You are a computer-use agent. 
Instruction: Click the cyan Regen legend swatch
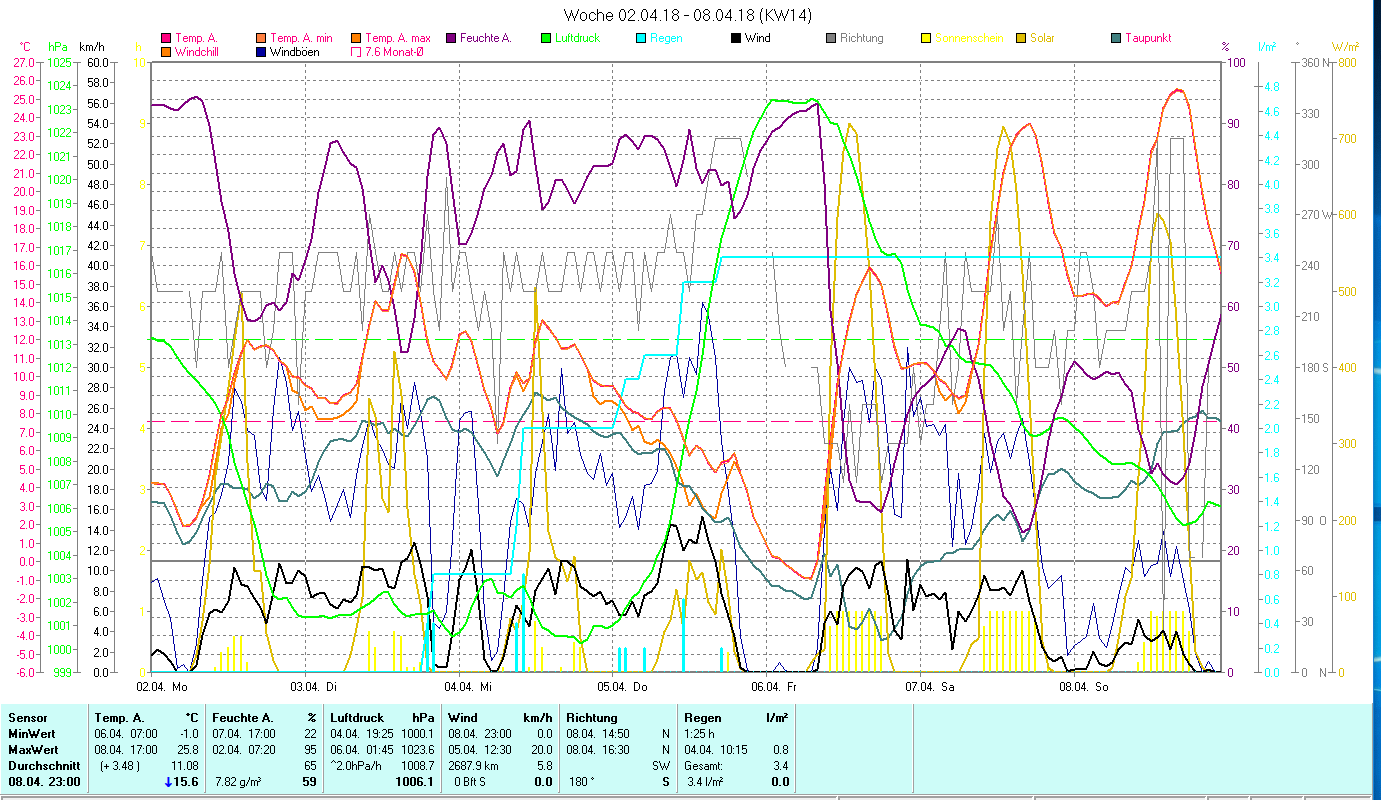pyautogui.click(x=640, y=38)
